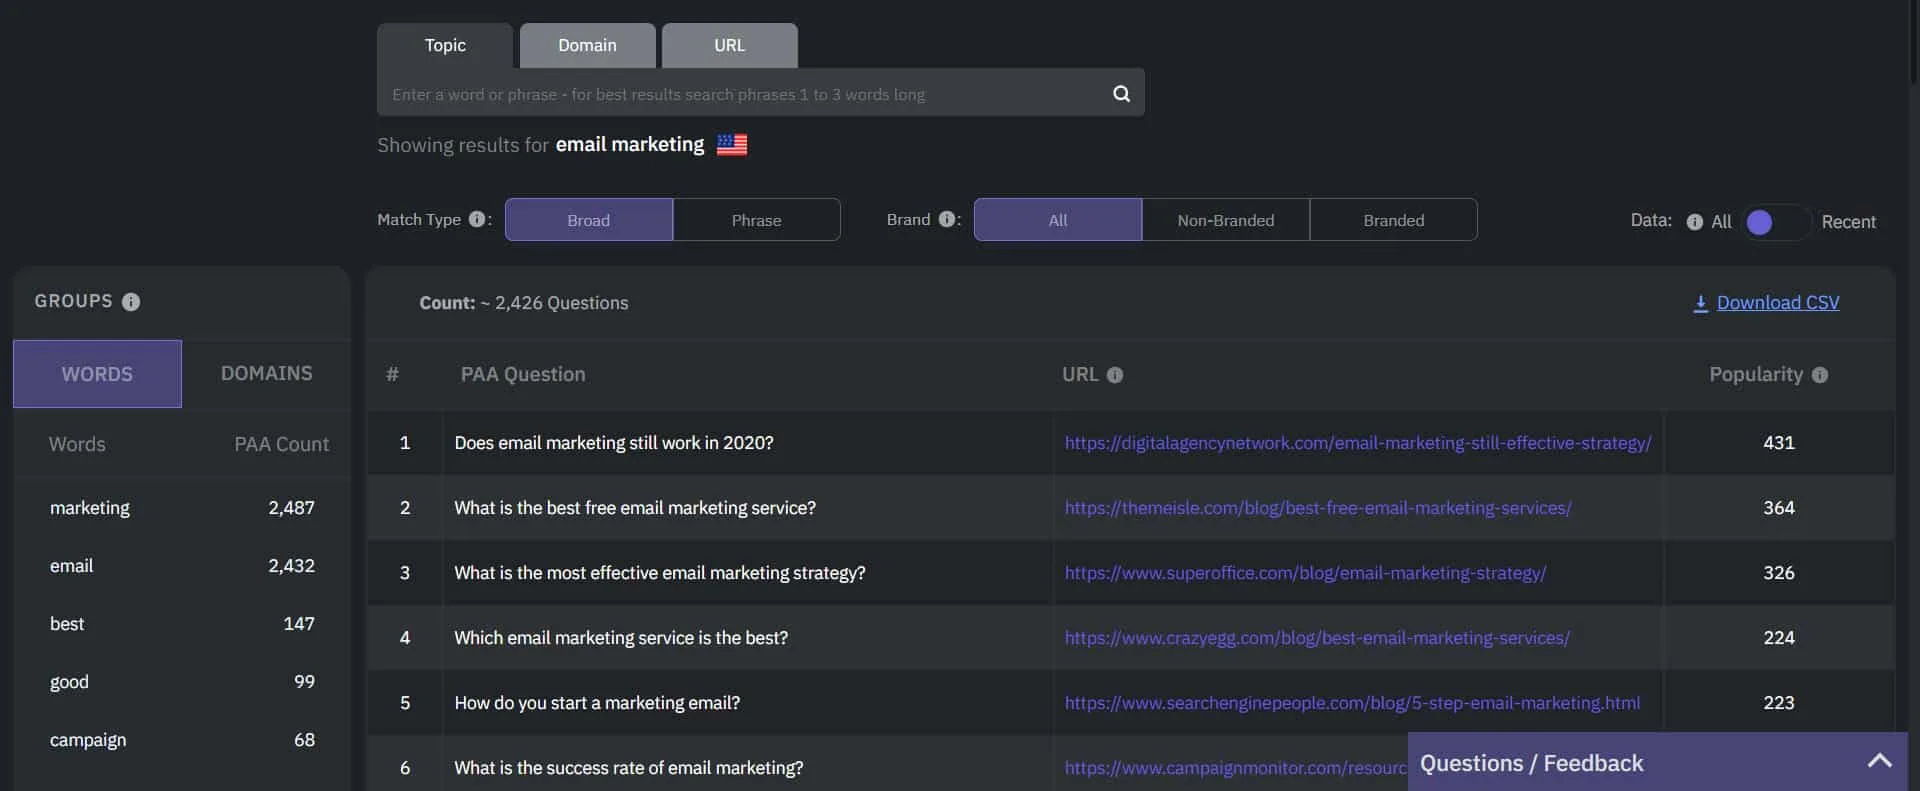The image size is (1920, 791).
Task: Click the Groups info icon
Action: 131,302
